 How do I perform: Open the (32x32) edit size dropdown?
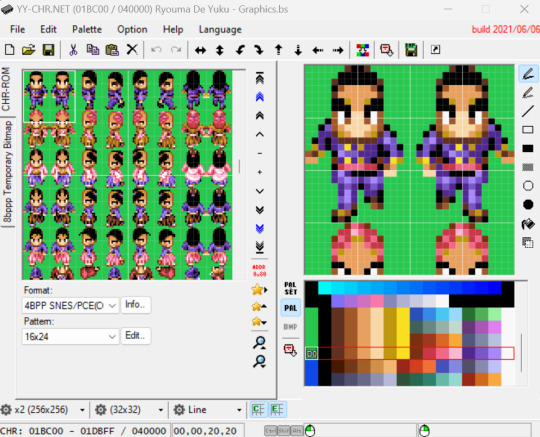coord(129,410)
